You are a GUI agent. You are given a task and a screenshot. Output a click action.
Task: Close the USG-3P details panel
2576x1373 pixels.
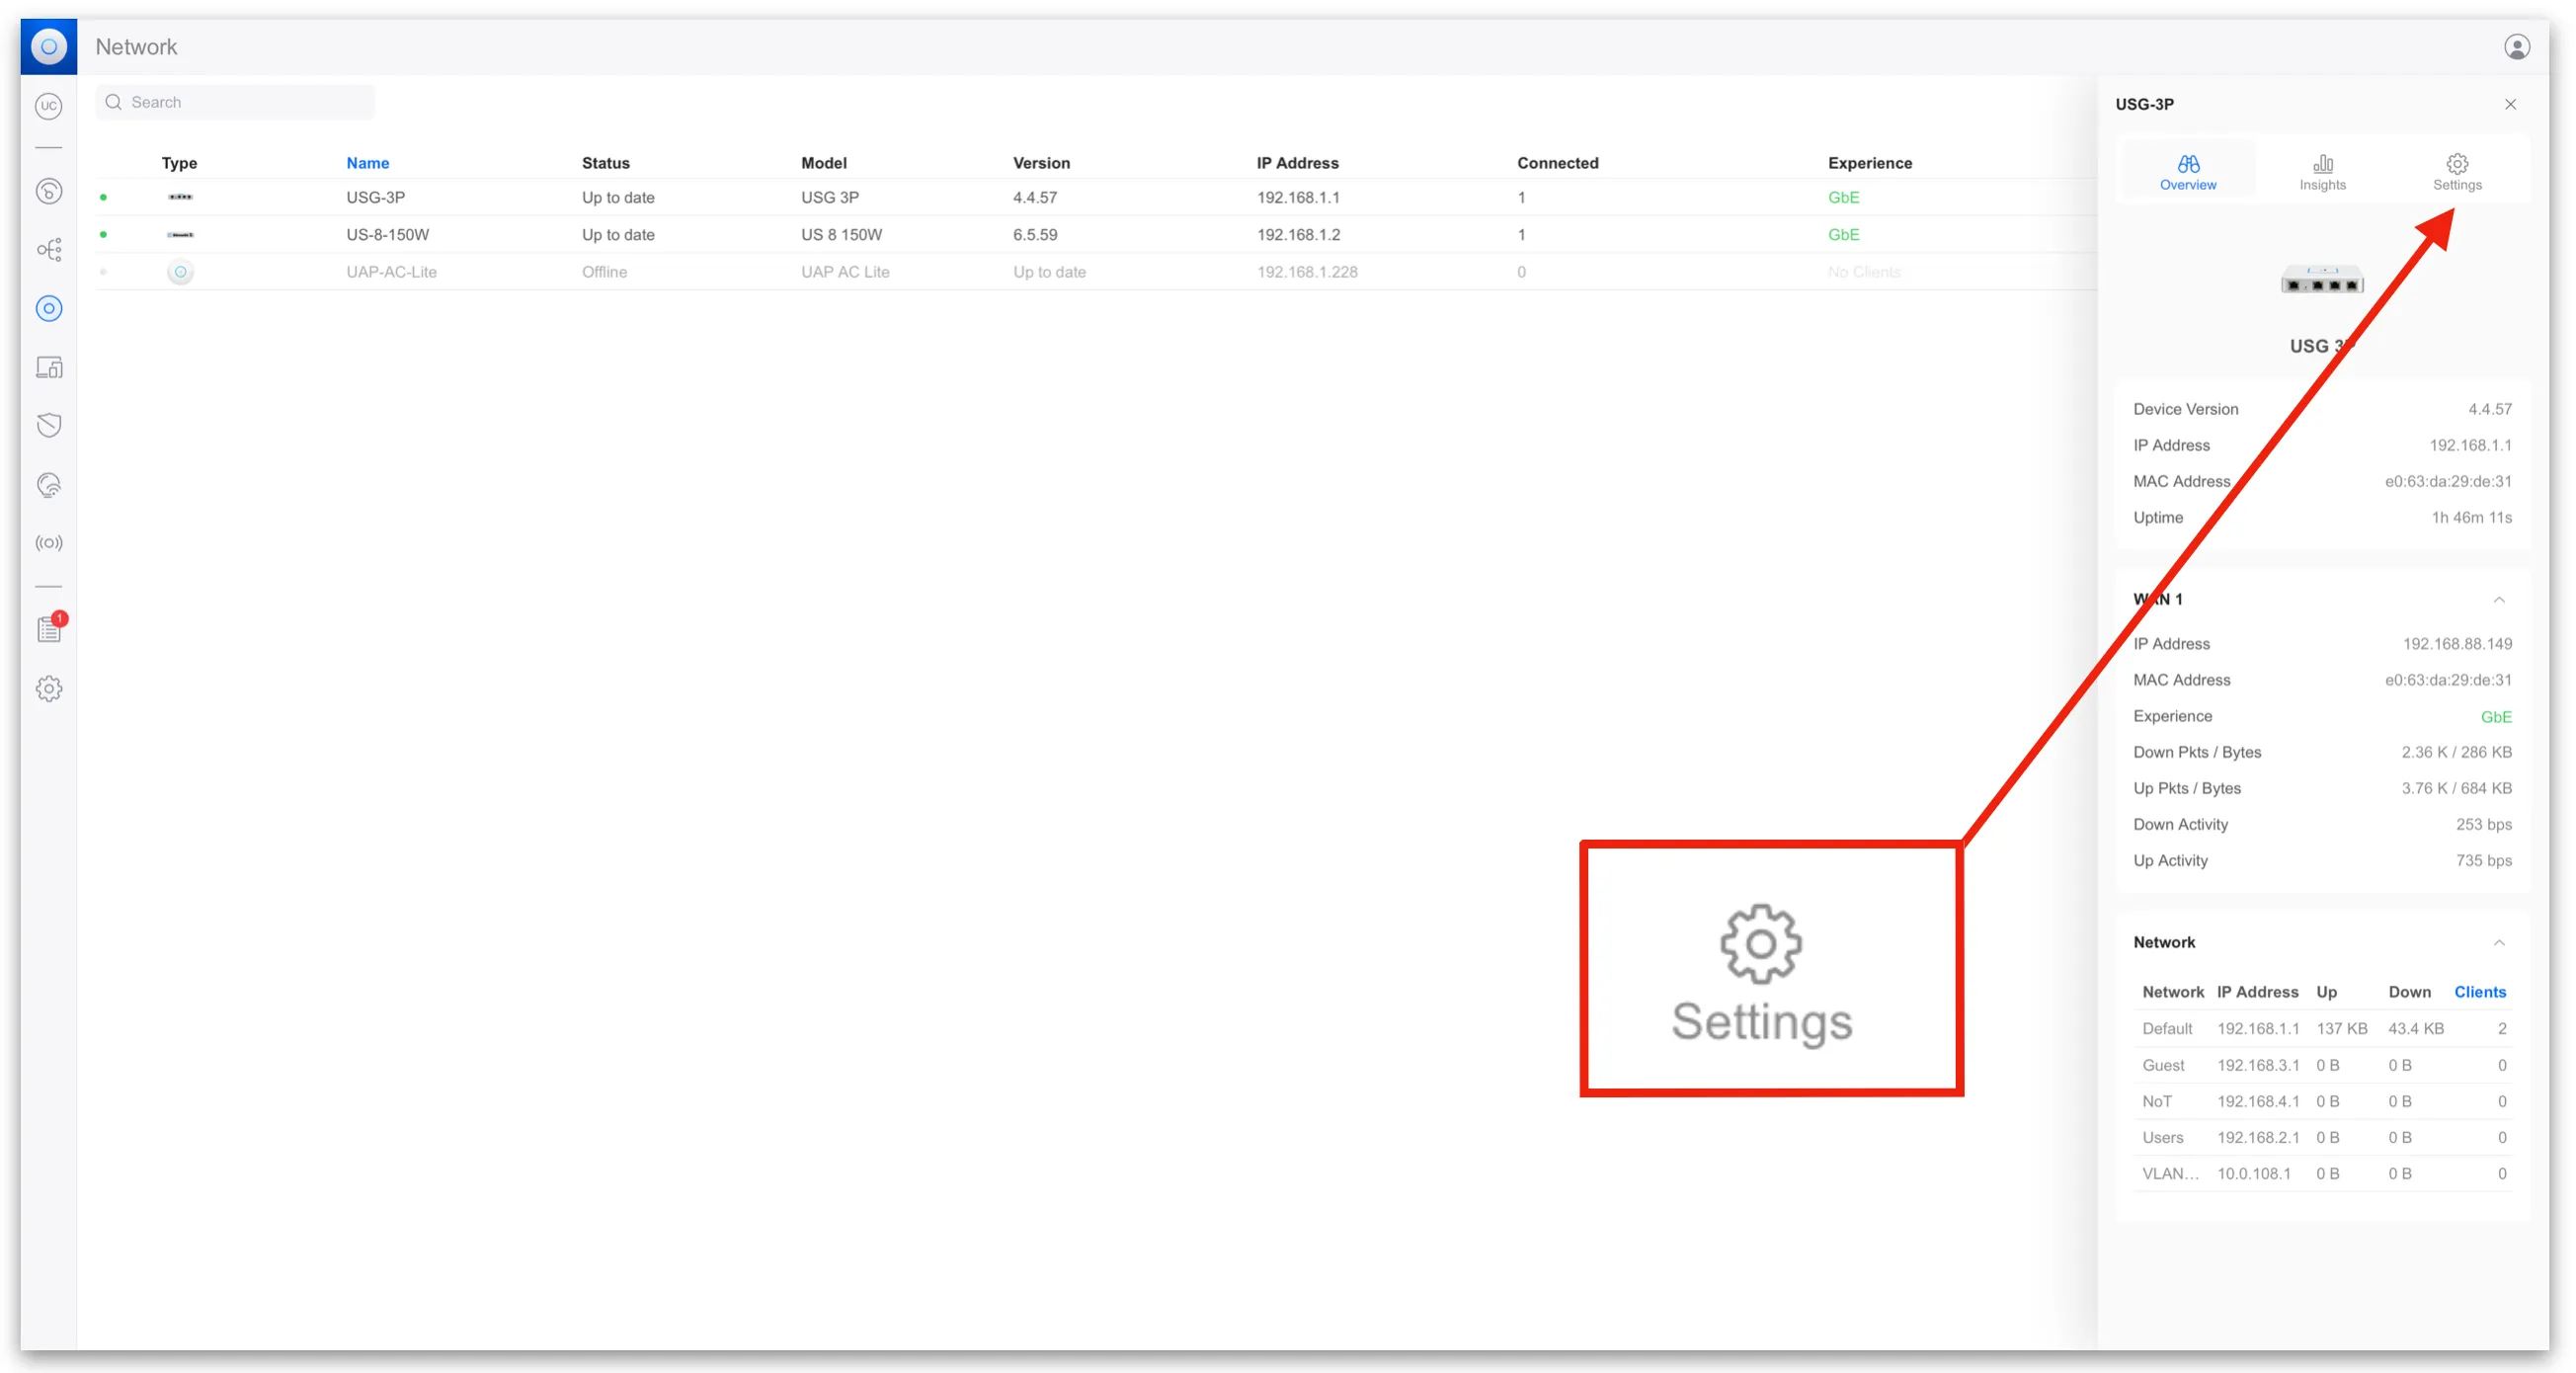tap(2509, 104)
